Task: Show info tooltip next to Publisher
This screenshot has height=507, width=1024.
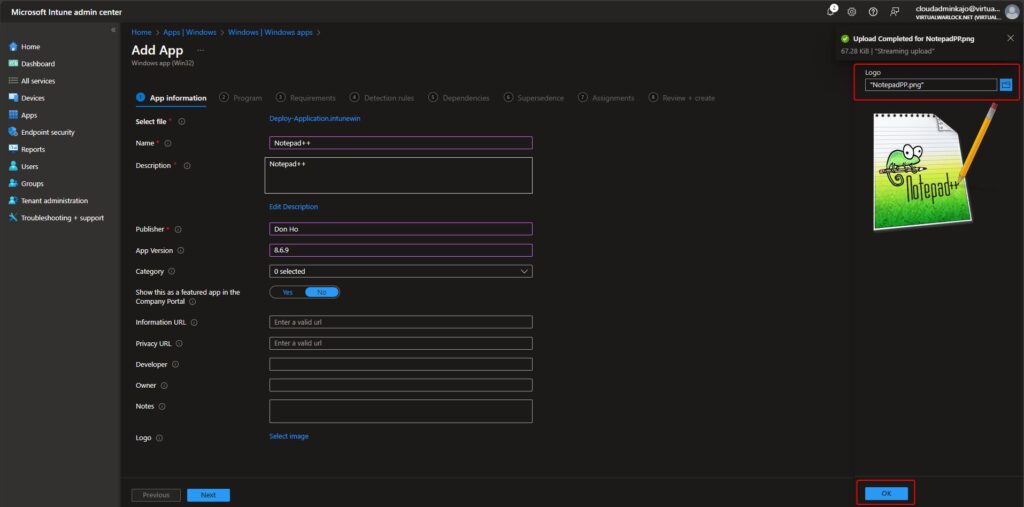Action: click(178, 229)
